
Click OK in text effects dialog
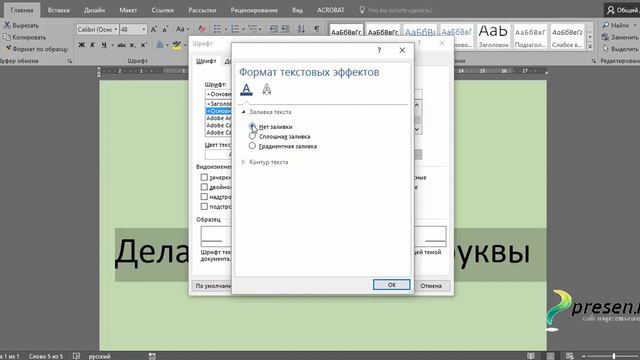391,284
